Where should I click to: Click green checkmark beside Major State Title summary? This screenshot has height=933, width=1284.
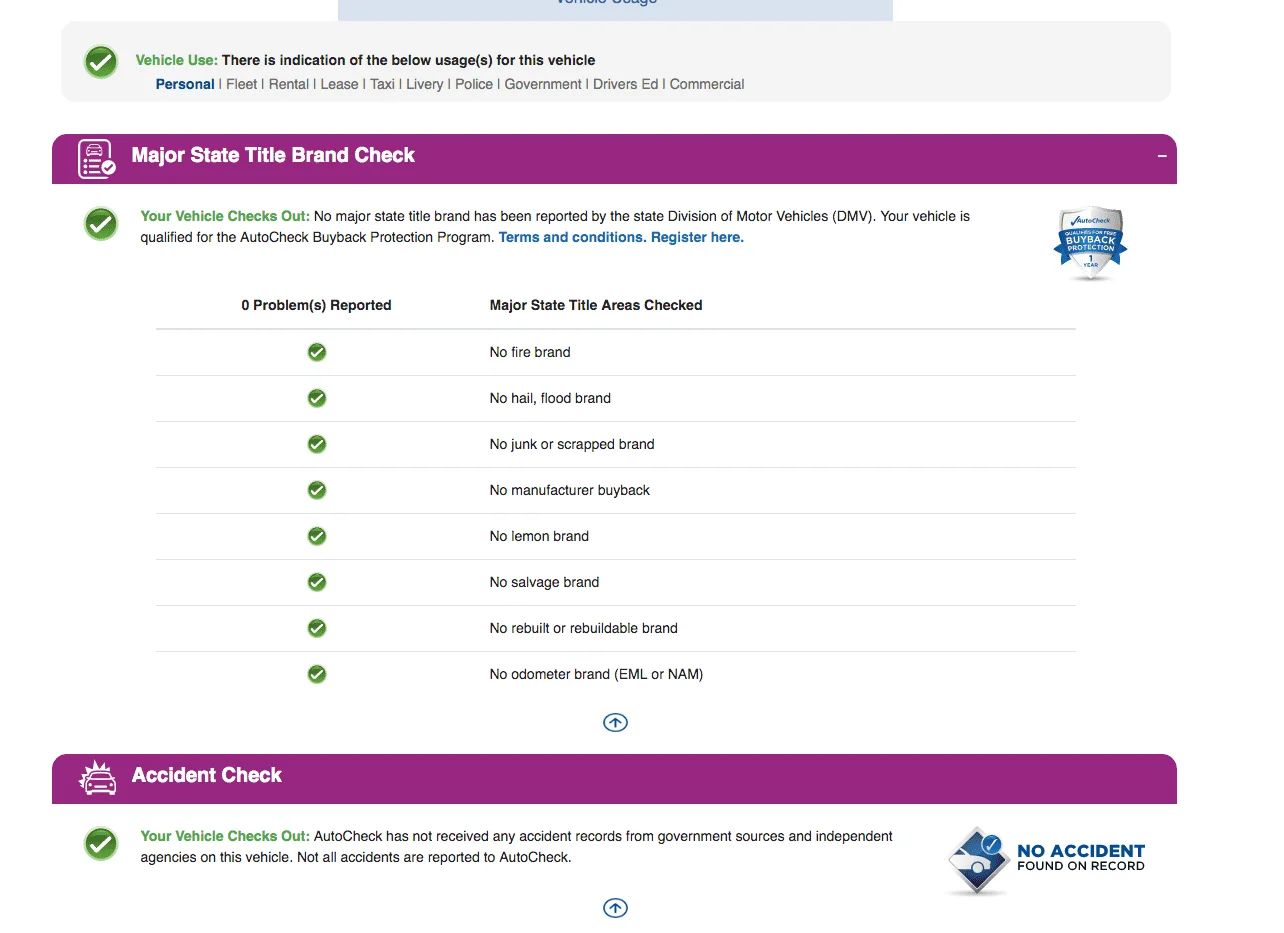pos(101,224)
